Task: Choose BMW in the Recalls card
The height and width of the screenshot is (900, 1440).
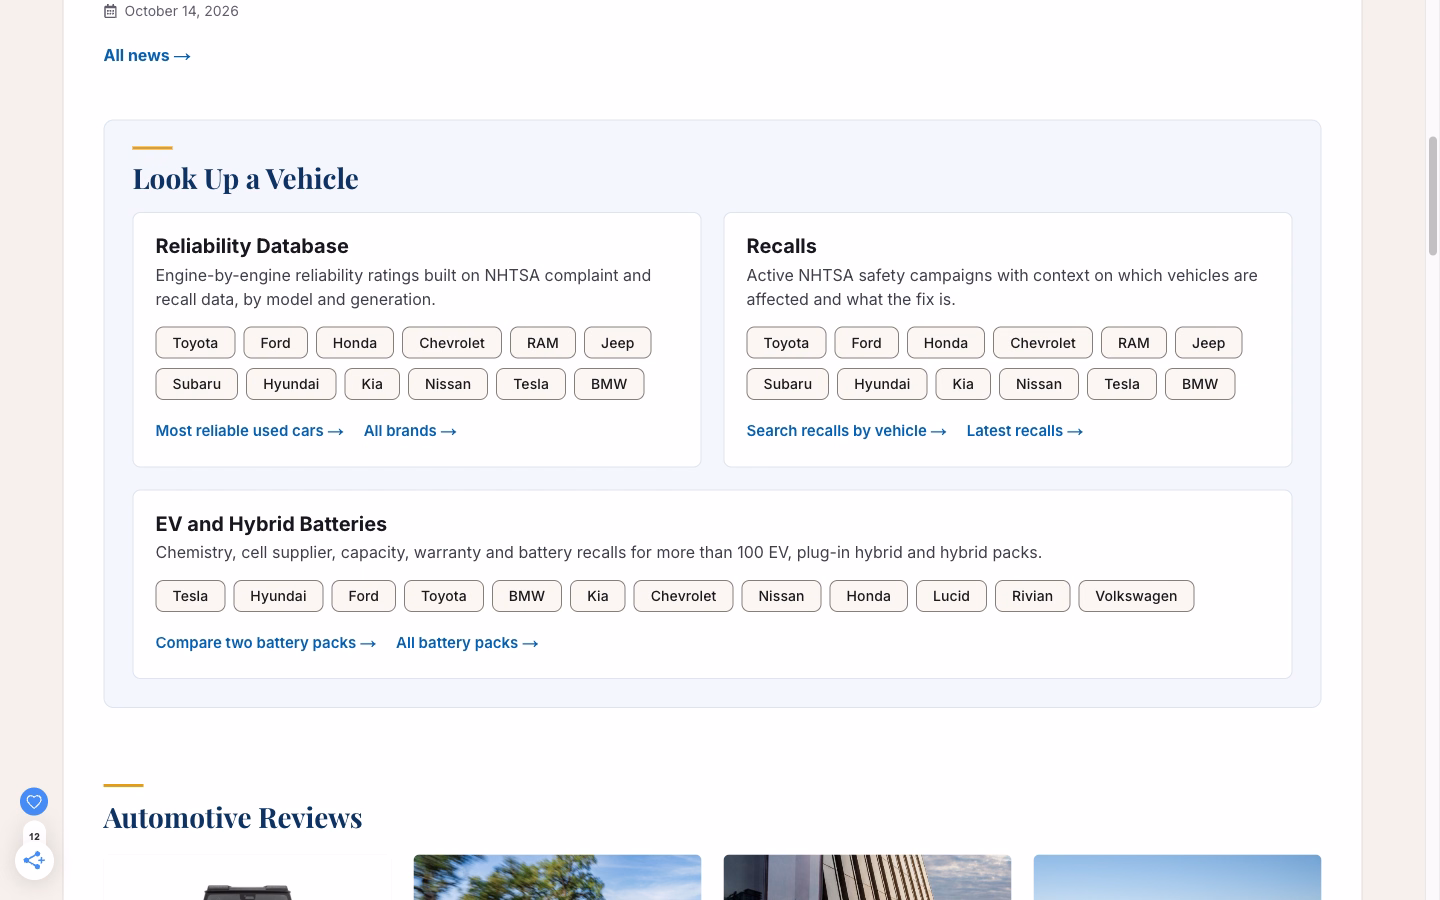Action: tap(1200, 384)
